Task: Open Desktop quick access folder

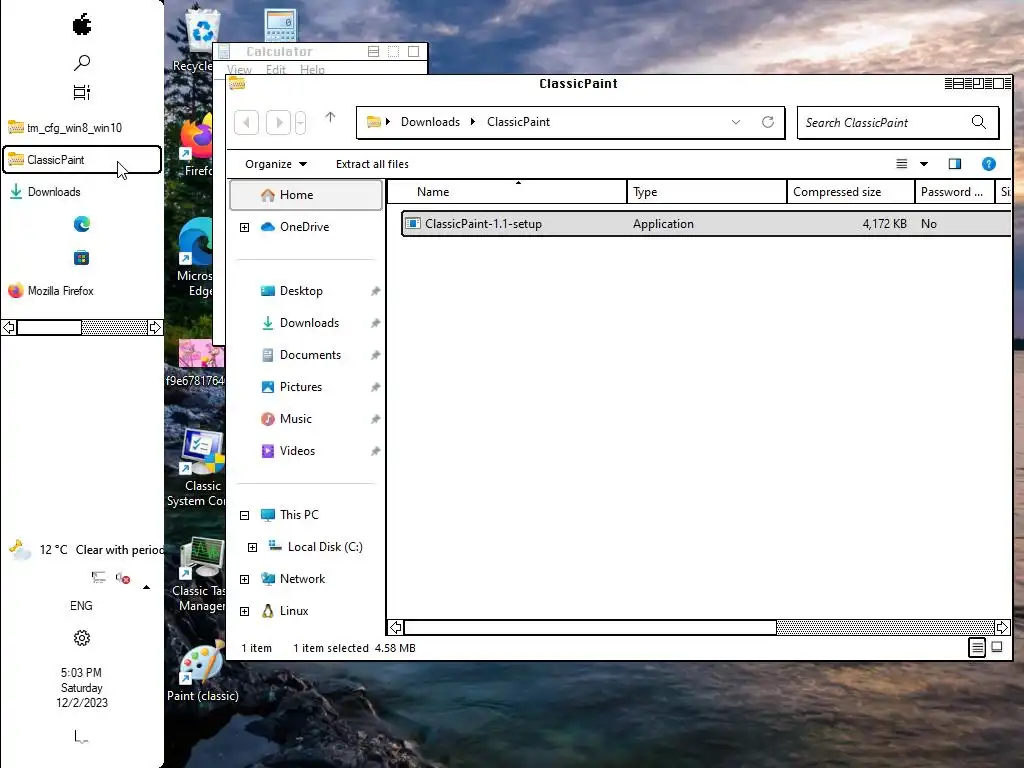Action: click(x=301, y=291)
